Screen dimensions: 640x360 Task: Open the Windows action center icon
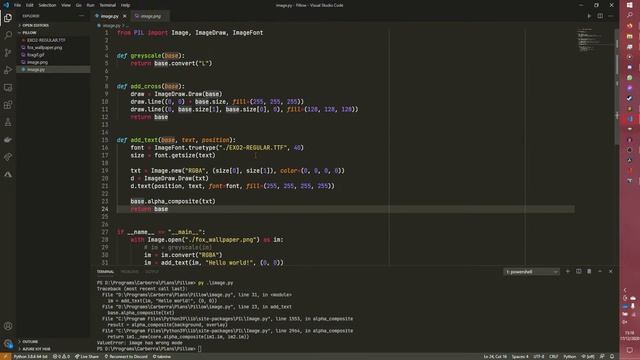tap(630, 350)
